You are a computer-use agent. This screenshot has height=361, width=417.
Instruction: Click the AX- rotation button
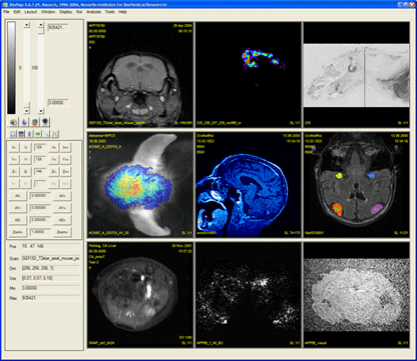[18, 196]
